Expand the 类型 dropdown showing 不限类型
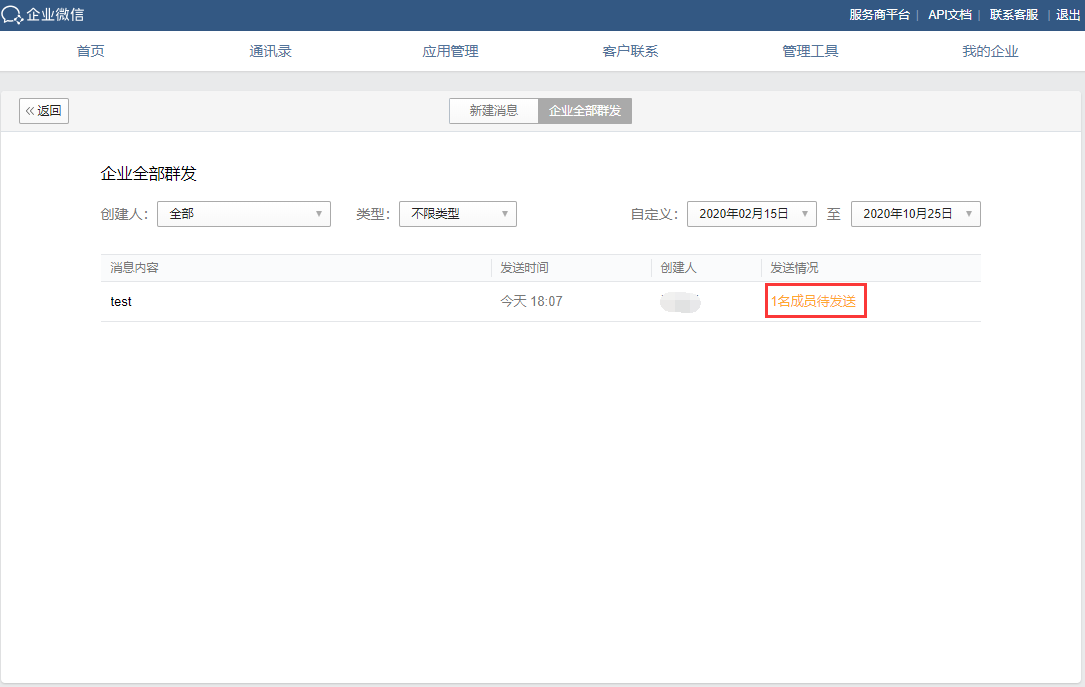This screenshot has height=687, width=1085. point(458,214)
